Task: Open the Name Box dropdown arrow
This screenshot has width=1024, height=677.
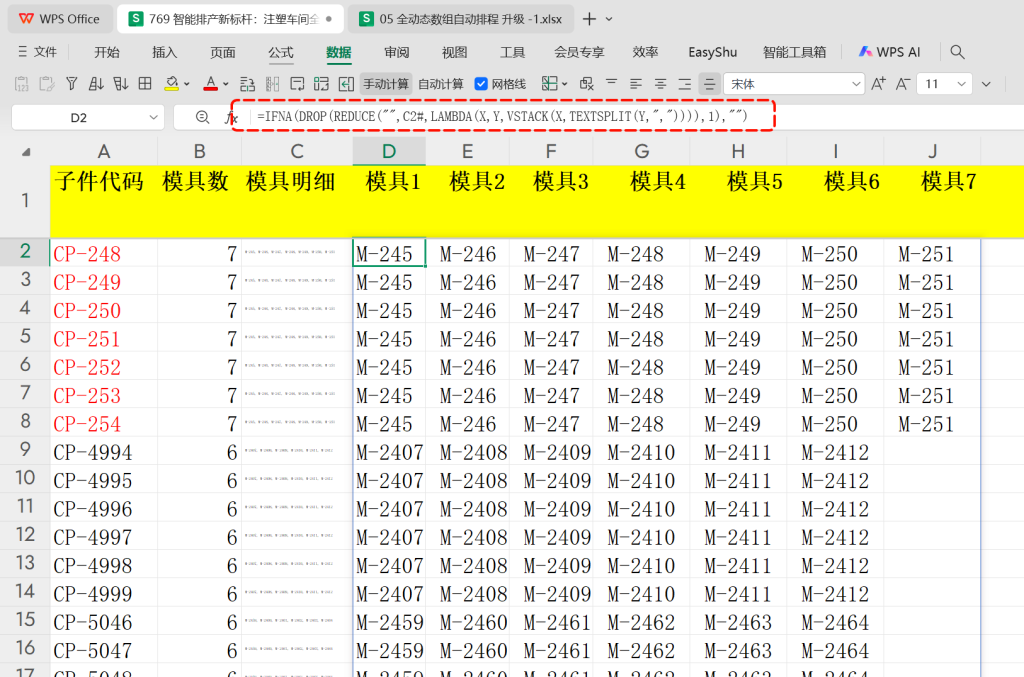Action: pos(153,118)
